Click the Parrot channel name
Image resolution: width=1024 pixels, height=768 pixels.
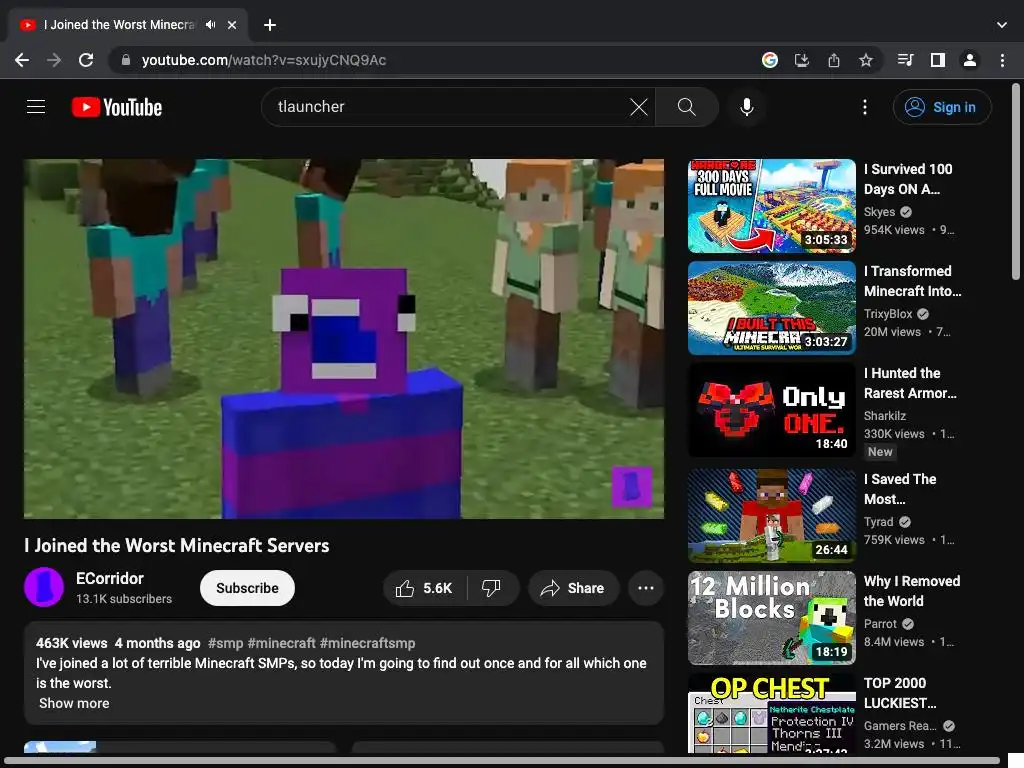pyautogui.click(x=880, y=624)
